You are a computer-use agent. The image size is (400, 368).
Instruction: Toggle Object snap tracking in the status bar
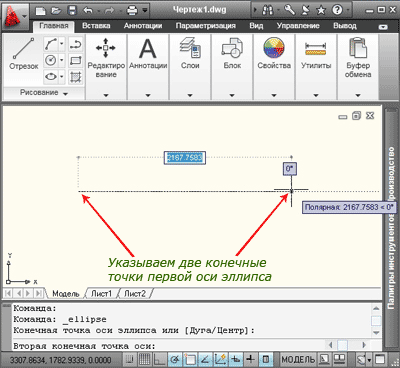[x=205, y=360]
